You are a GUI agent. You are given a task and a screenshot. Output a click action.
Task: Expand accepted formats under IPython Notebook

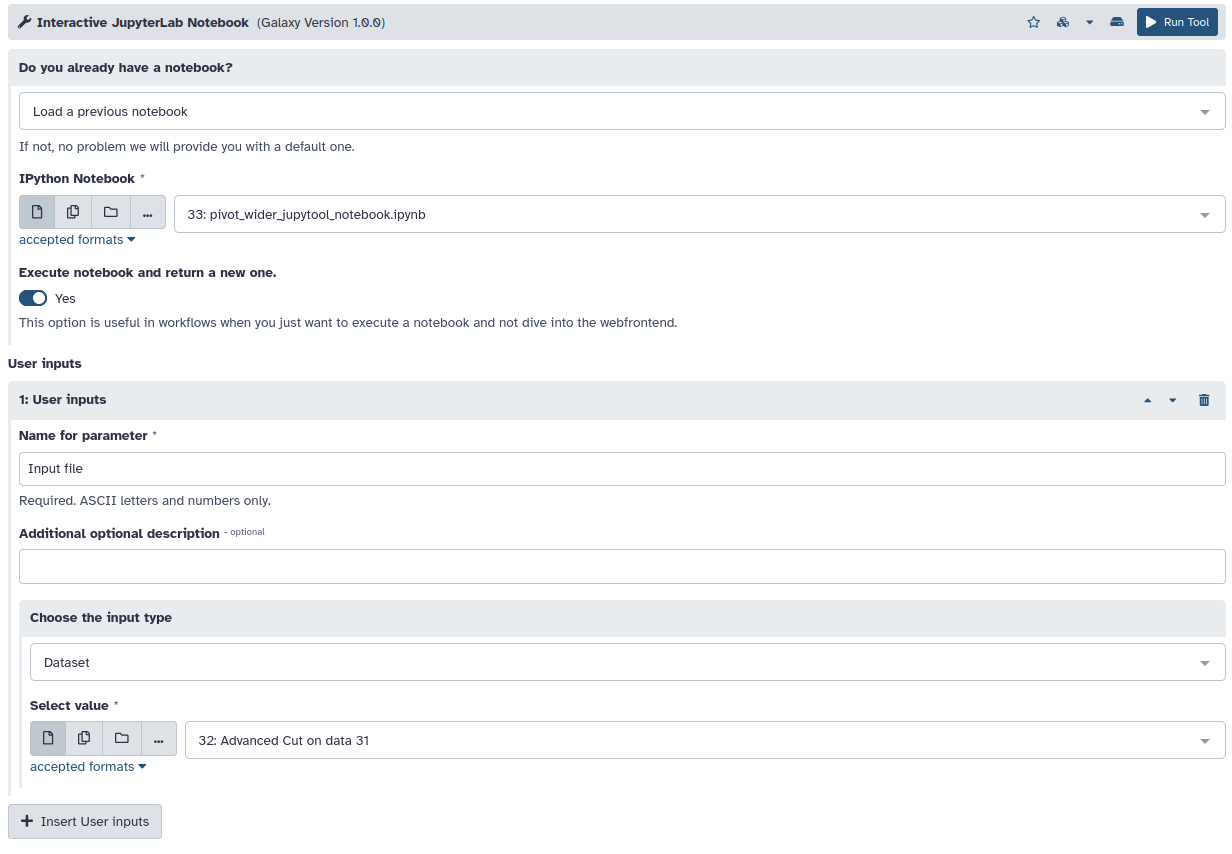click(x=77, y=240)
